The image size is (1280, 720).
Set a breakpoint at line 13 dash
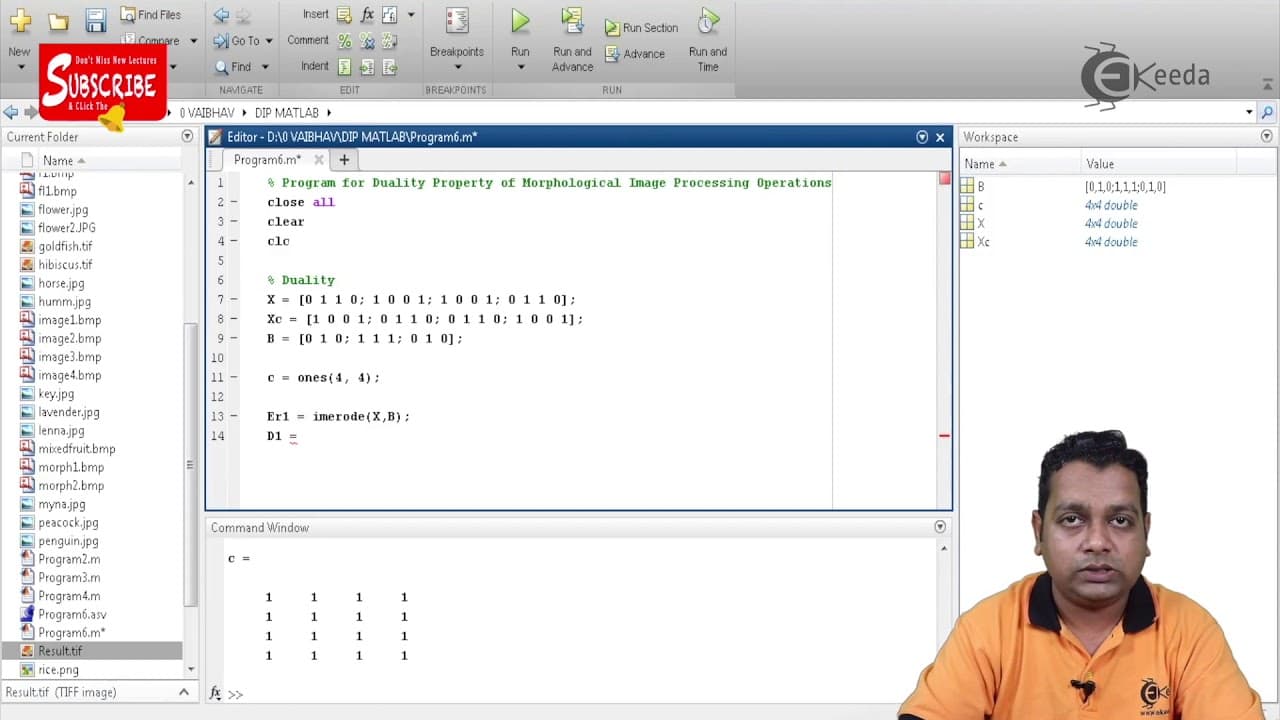233,416
